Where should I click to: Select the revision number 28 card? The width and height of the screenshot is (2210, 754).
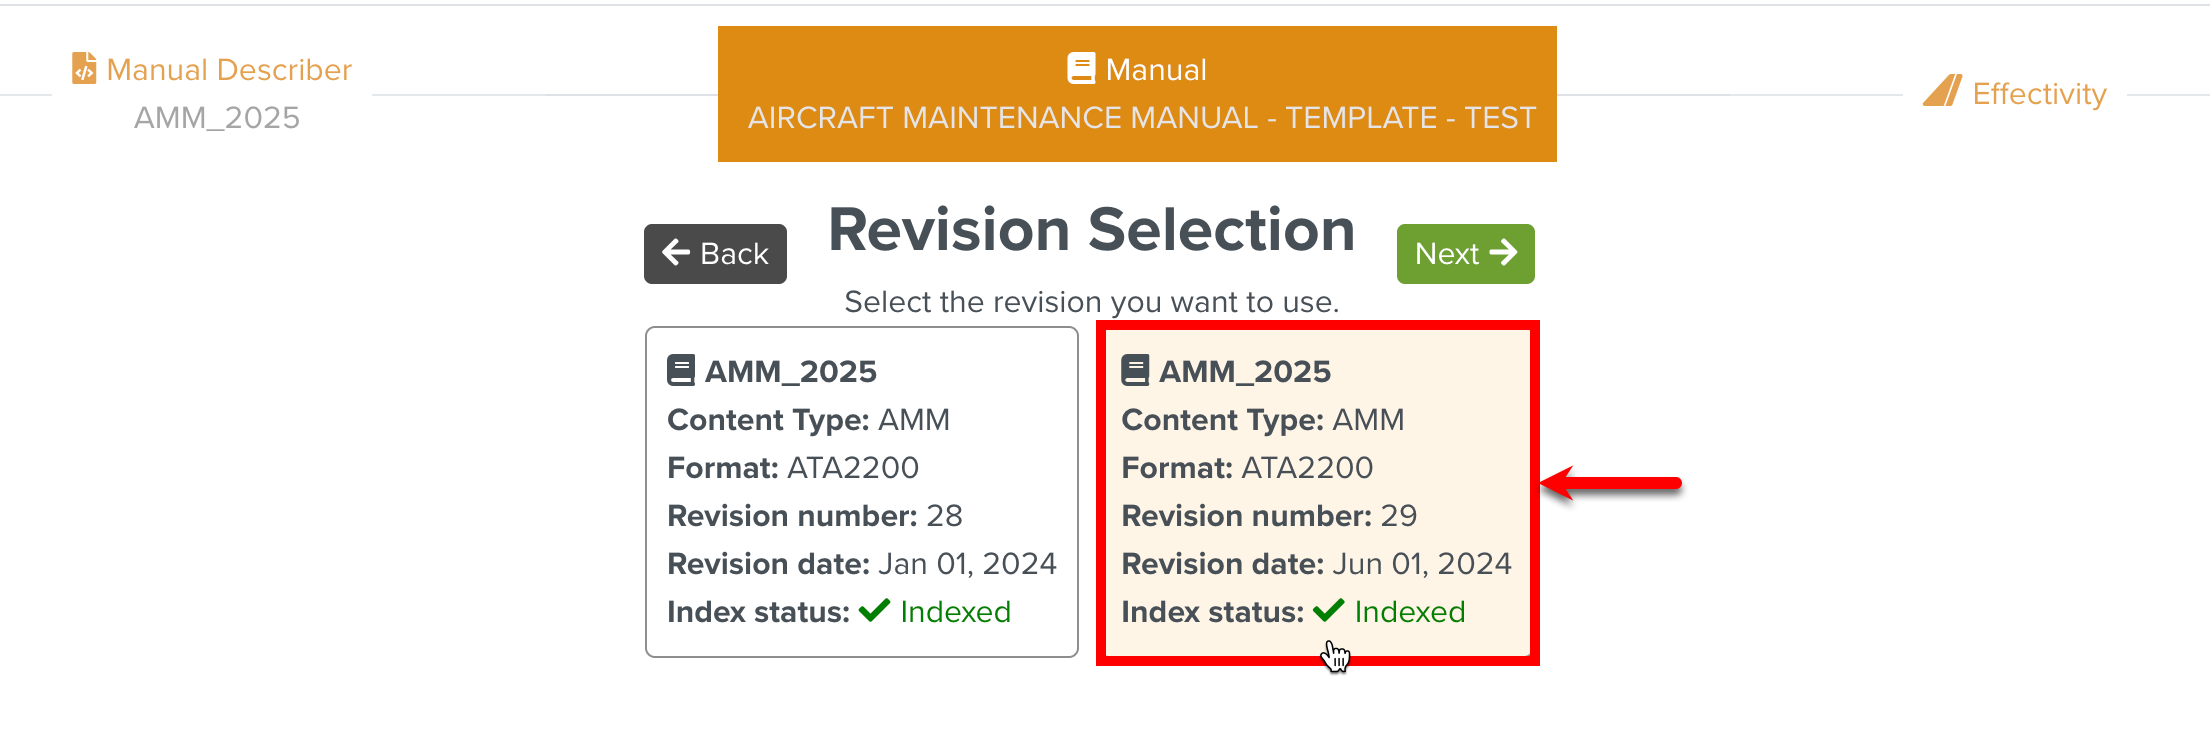tap(862, 492)
